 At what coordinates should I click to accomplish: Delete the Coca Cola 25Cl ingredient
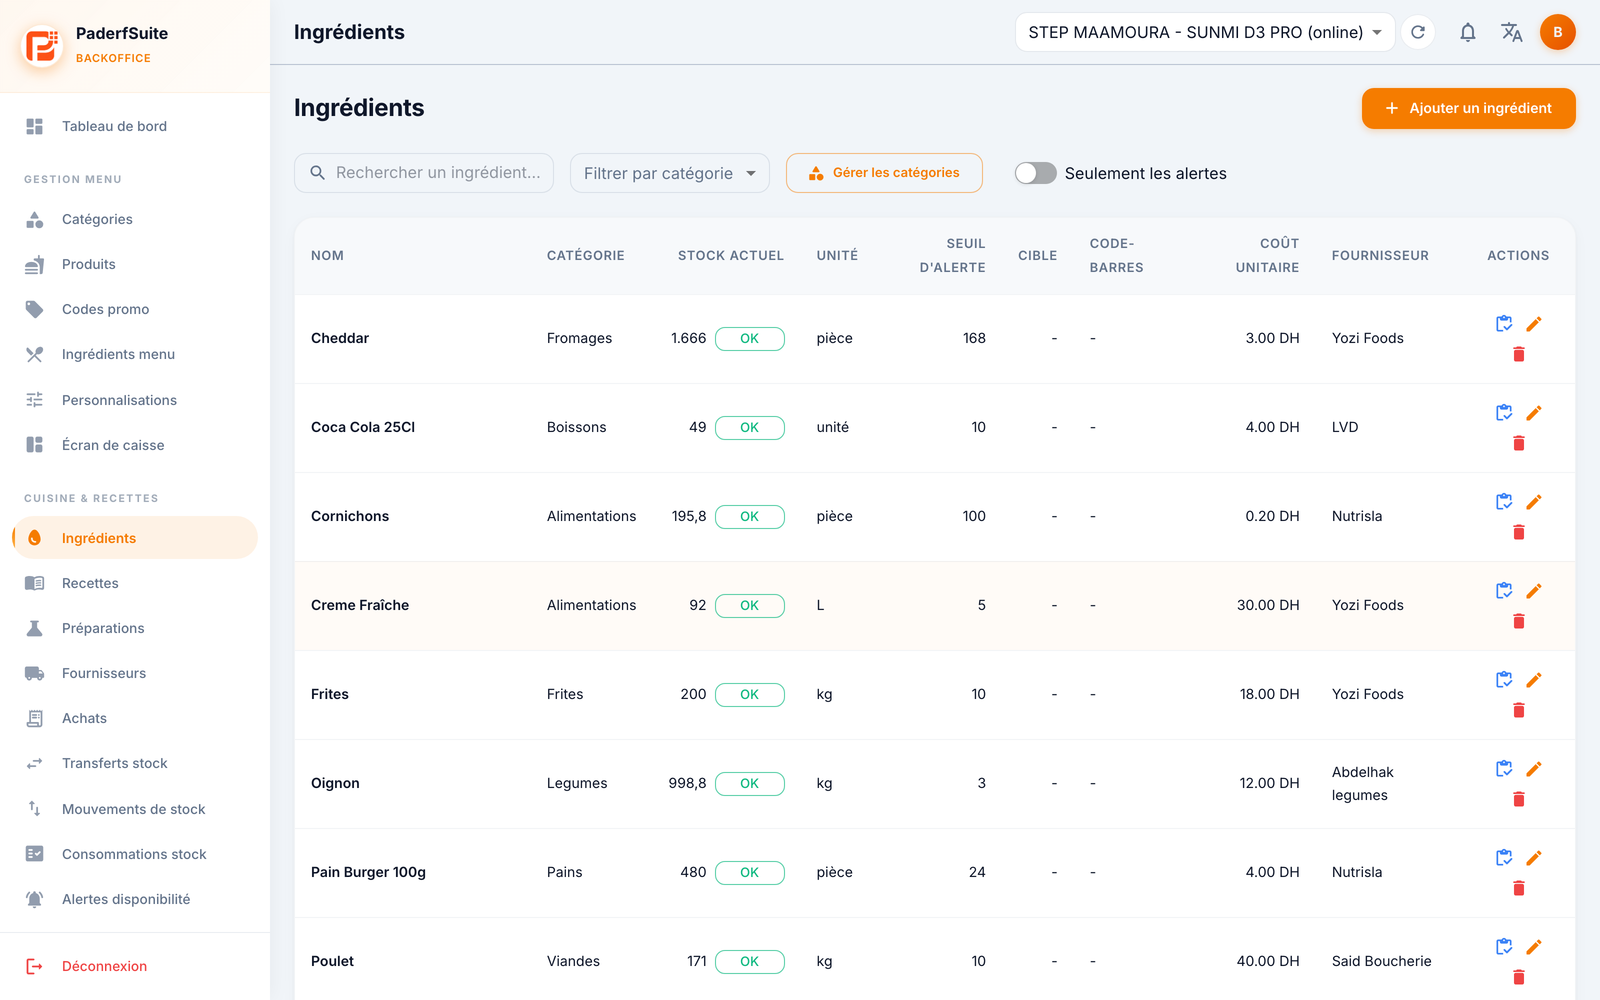click(1519, 443)
